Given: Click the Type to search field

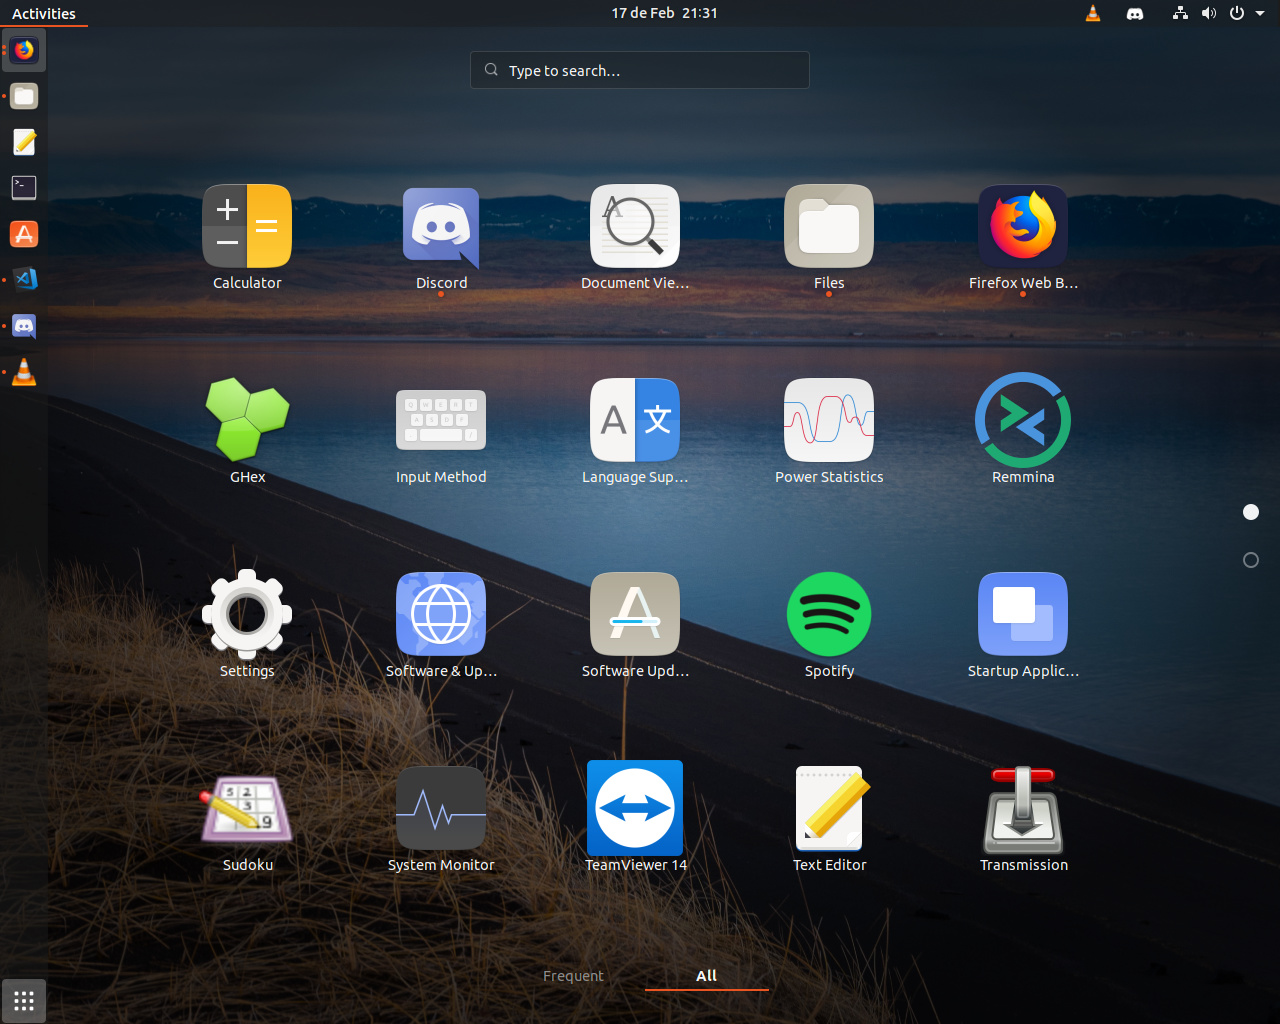Looking at the screenshot, I should point(640,70).
